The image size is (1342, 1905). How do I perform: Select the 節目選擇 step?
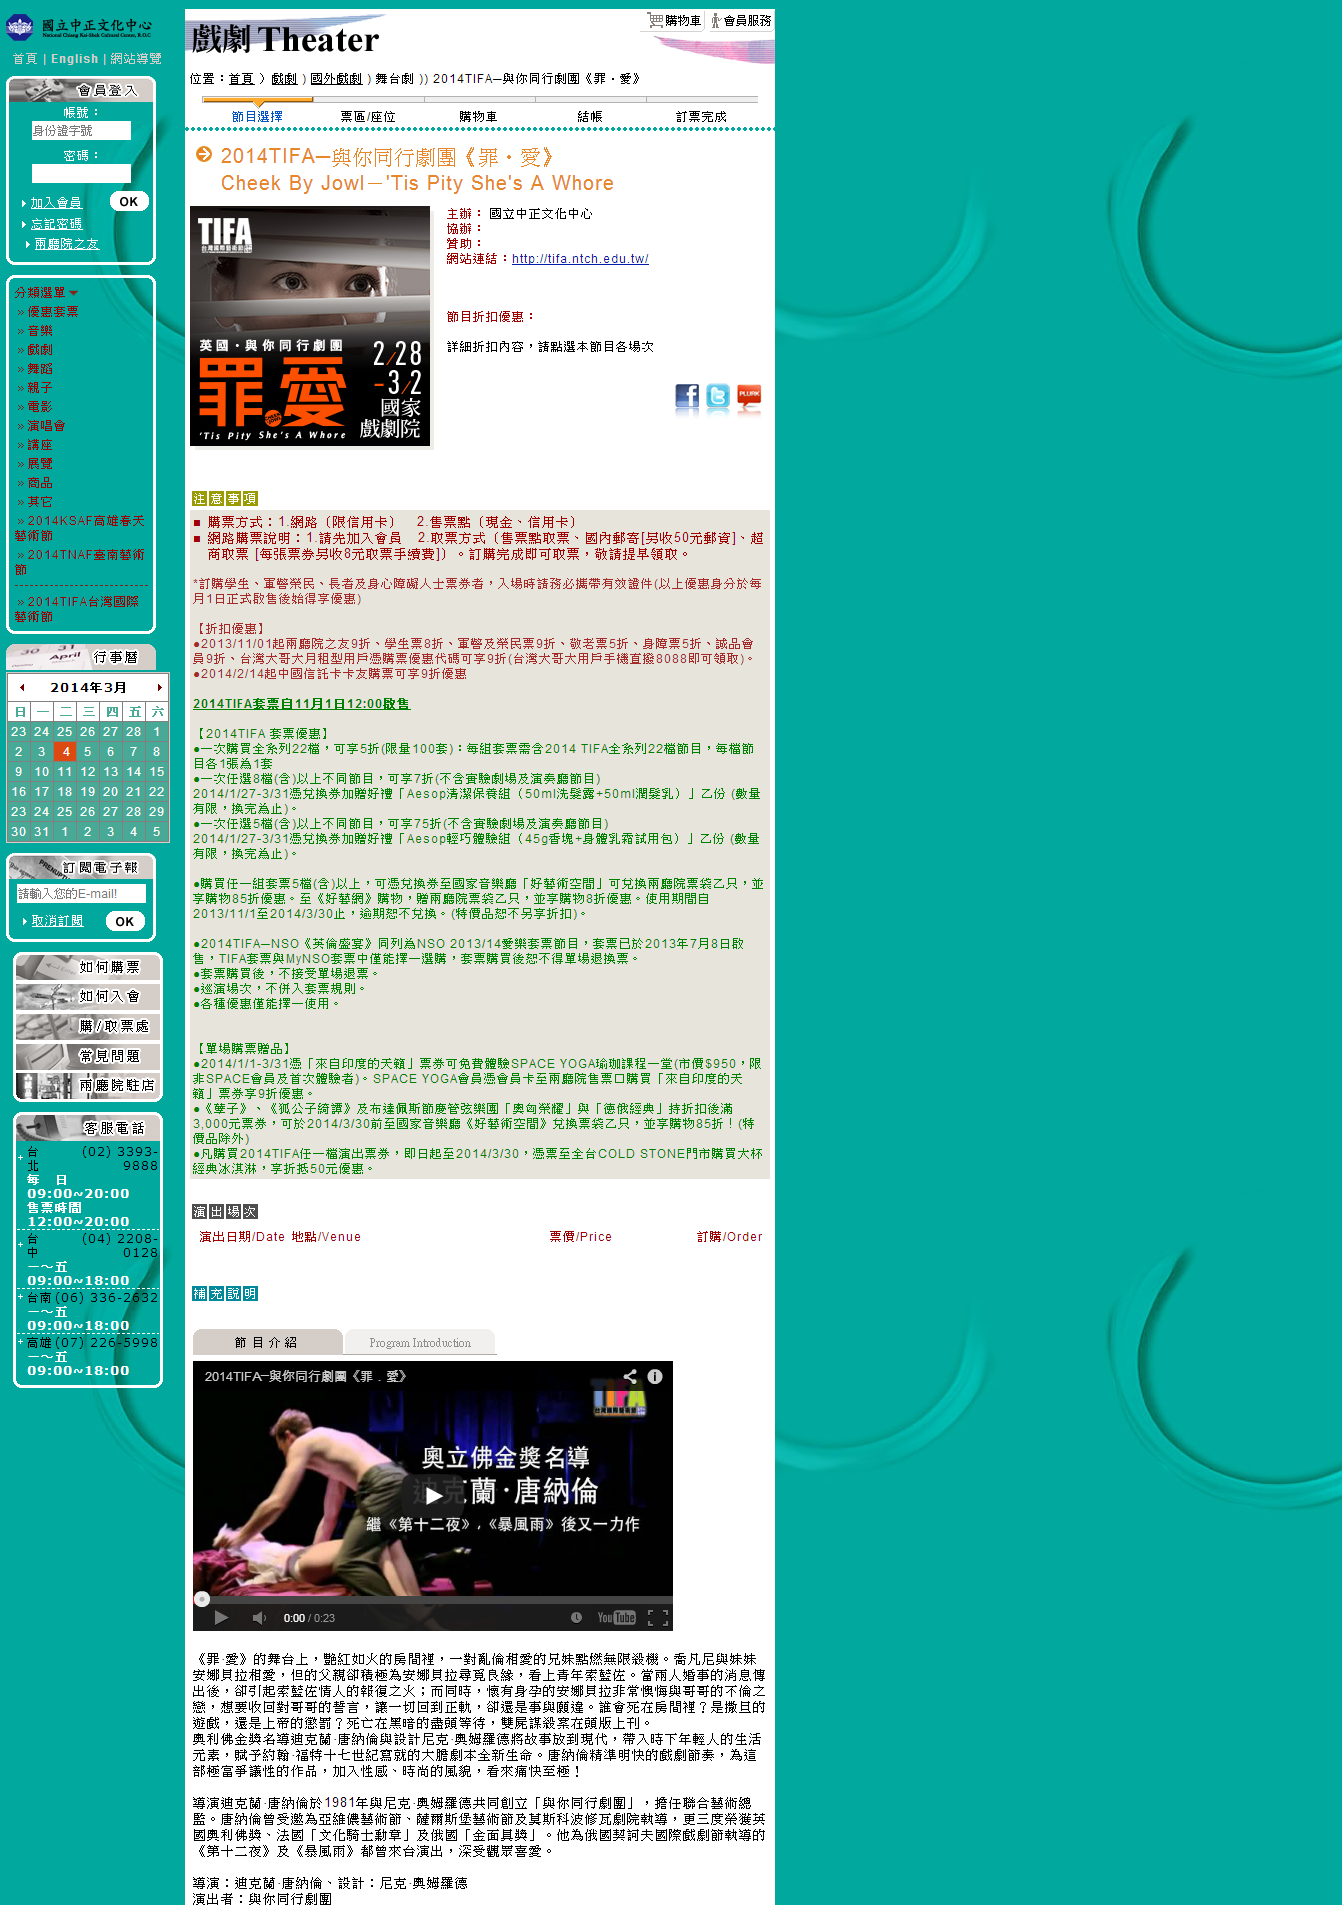coord(257,117)
